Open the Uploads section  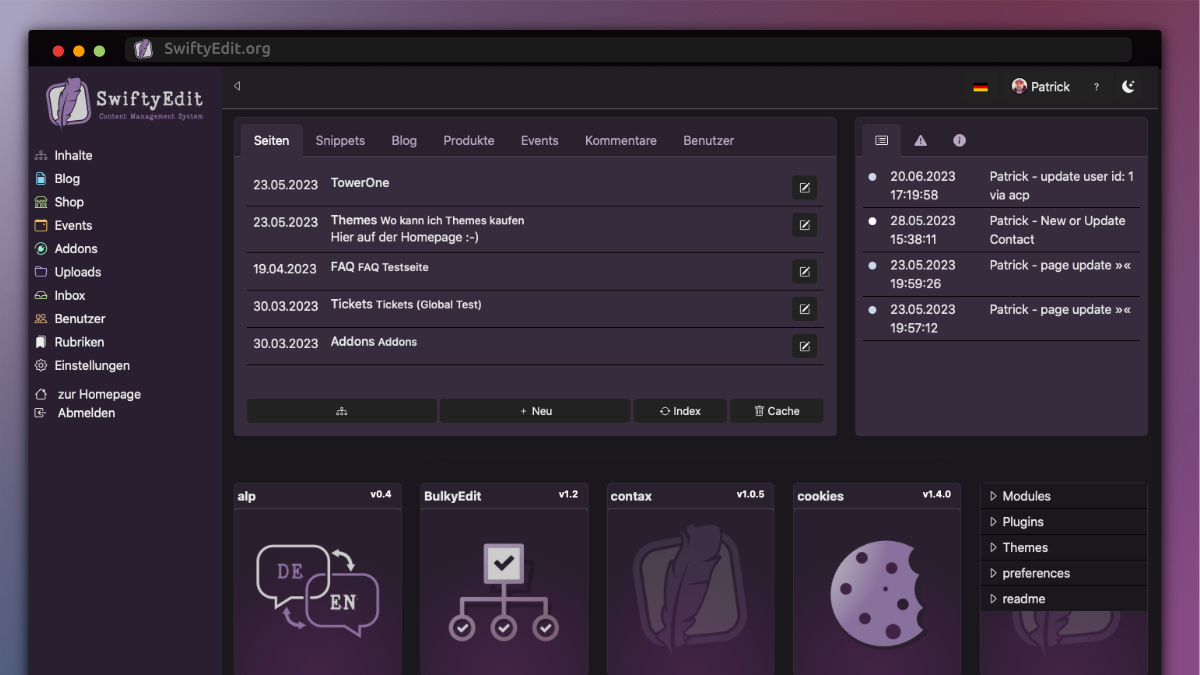74,271
